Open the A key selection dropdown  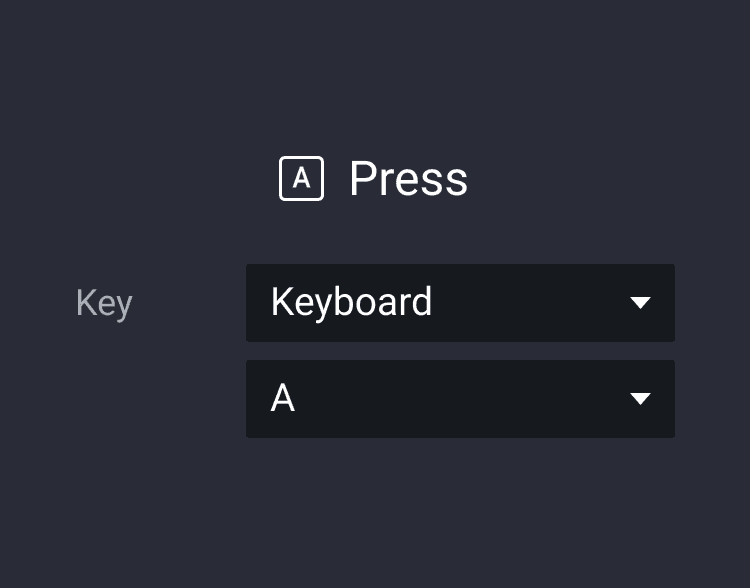tap(460, 399)
